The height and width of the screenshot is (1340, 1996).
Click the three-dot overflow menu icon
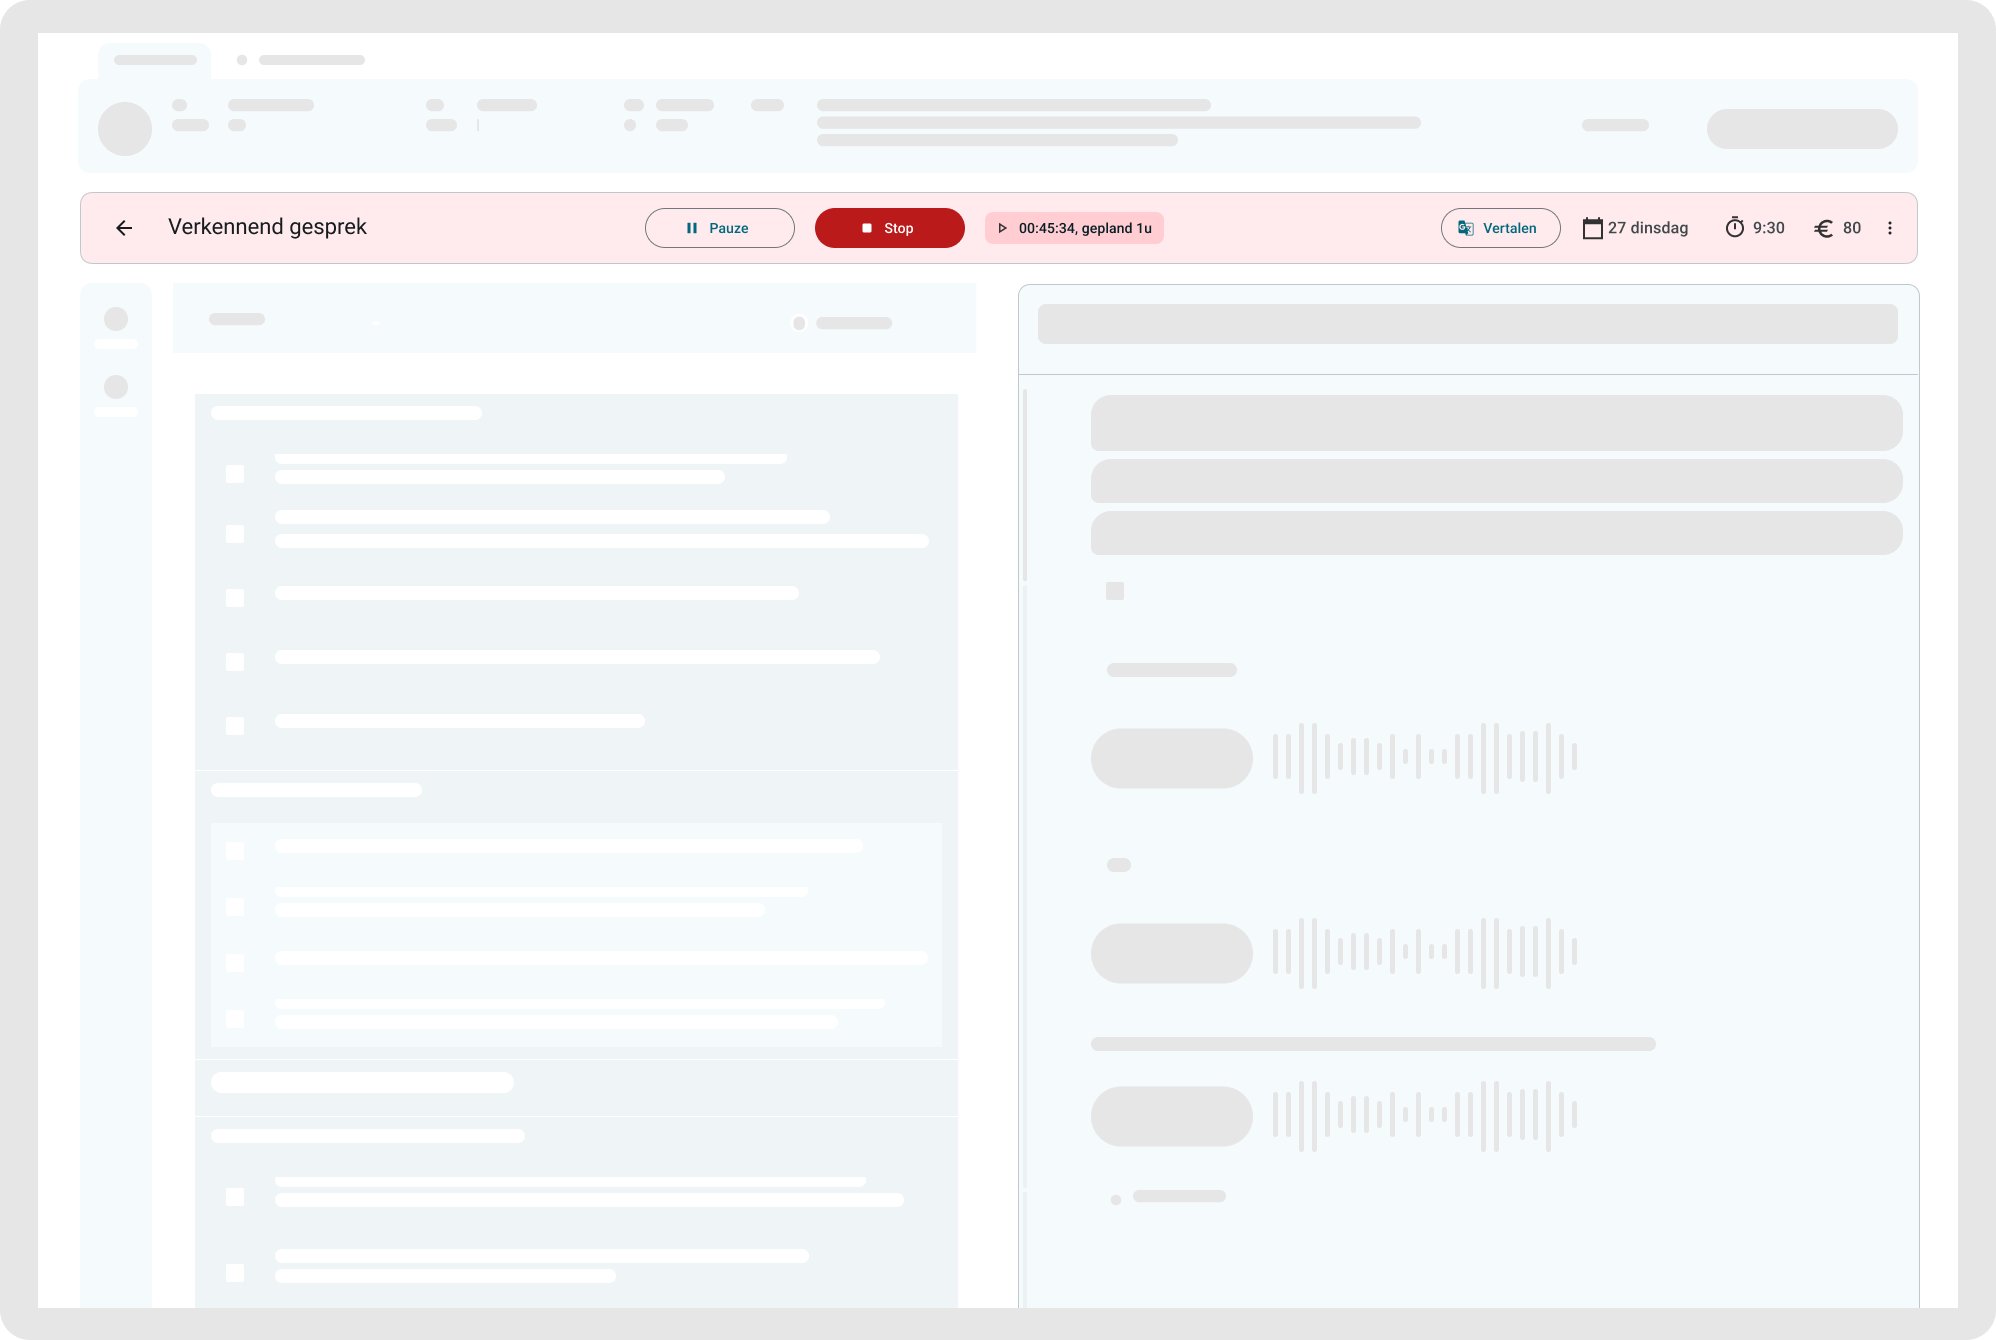1890,227
